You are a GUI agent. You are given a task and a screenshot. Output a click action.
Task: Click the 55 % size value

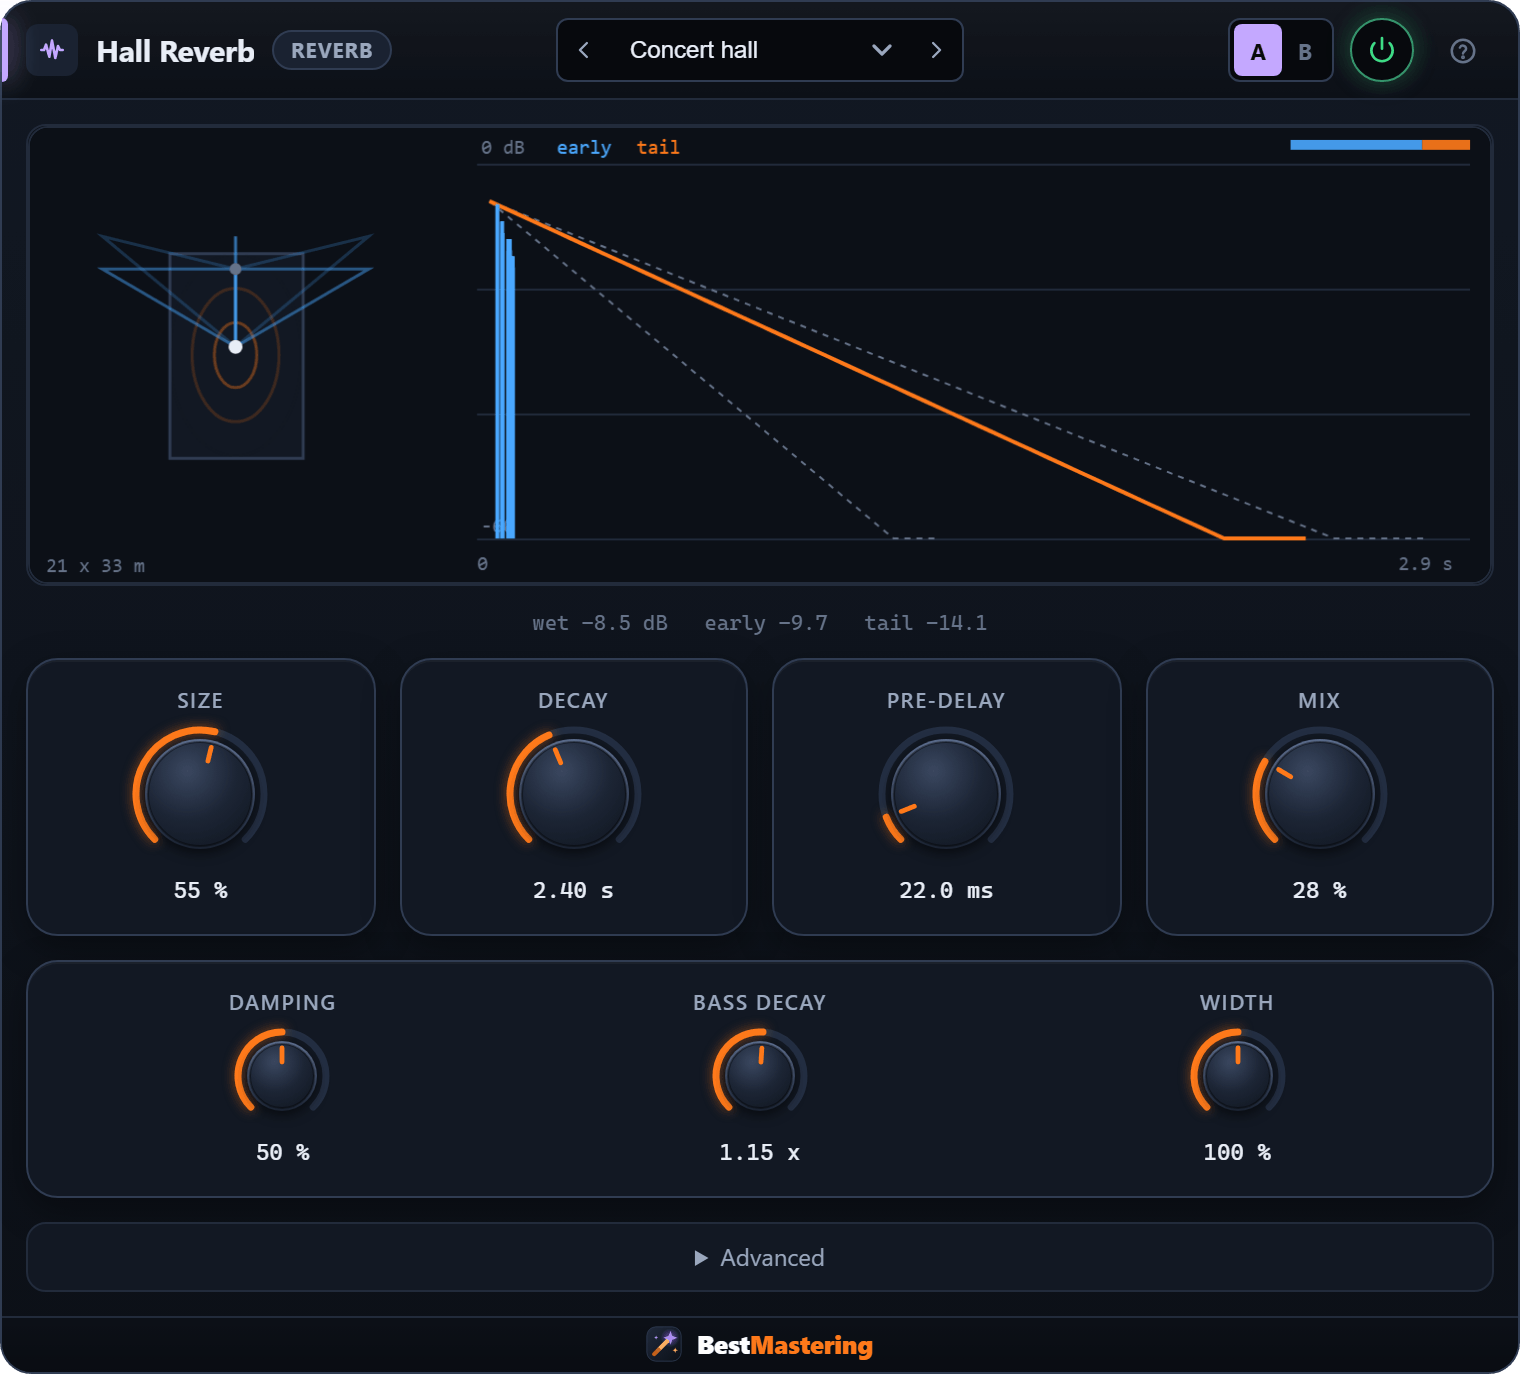[200, 890]
